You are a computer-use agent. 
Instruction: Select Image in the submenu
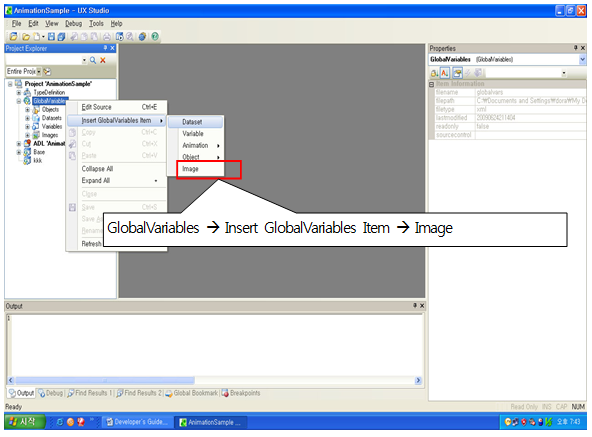pyautogui.click(x=196, y=169)
